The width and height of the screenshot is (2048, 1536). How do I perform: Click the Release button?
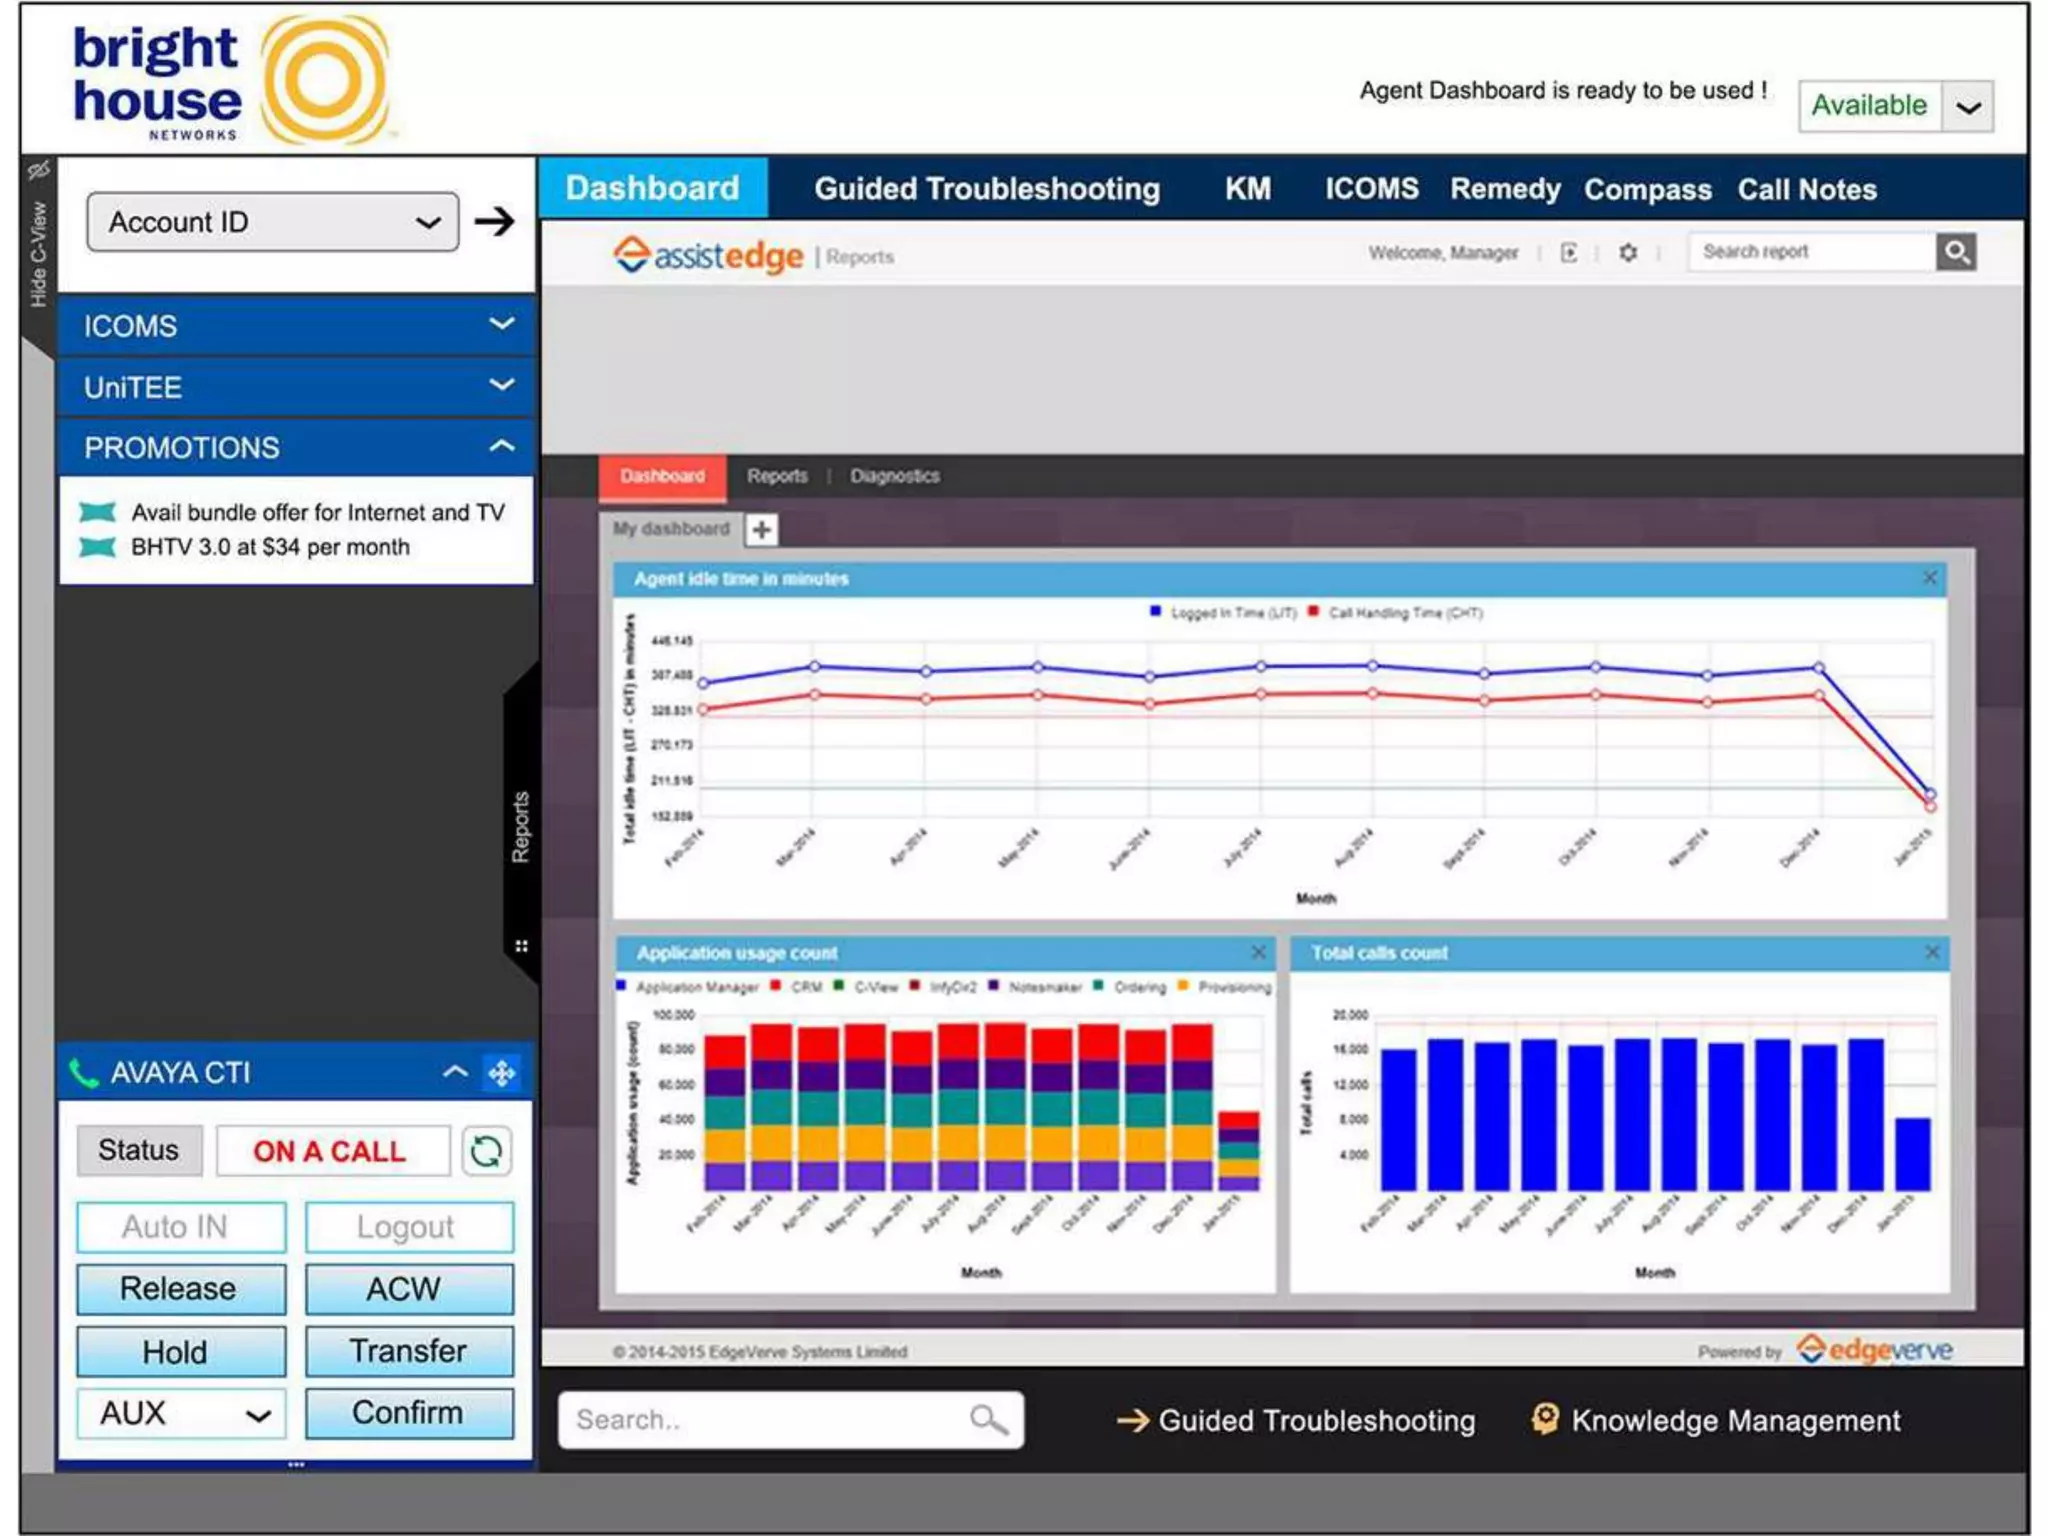coord(180,1289)
